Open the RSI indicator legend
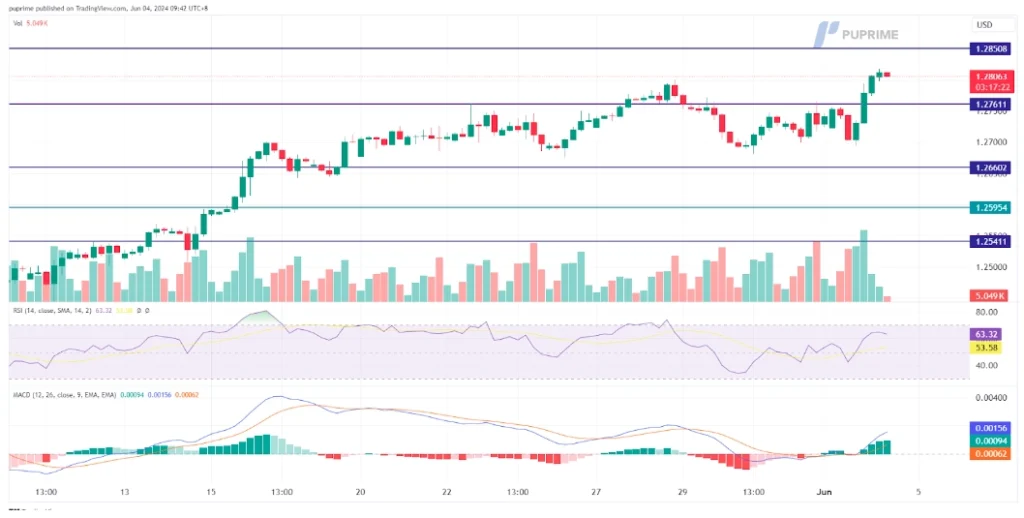Viewport: 1024px width, 518px height. tap(60, 311)
